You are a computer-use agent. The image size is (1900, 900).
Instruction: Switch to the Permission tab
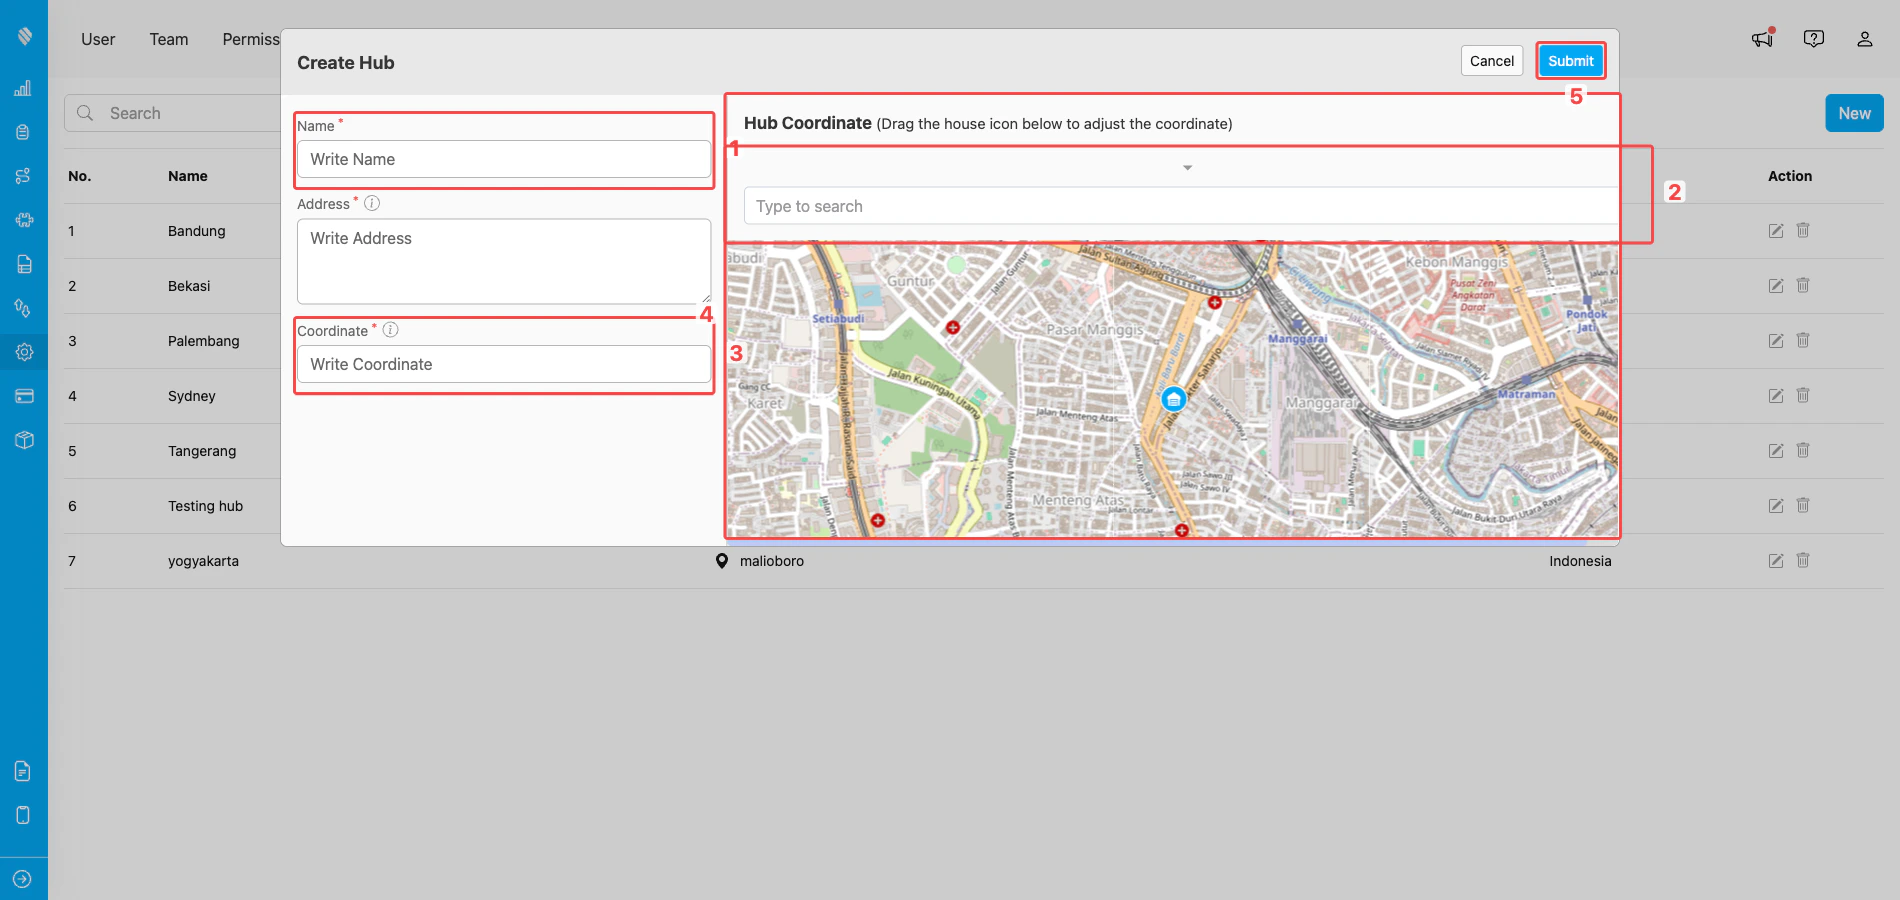[251, 39]
